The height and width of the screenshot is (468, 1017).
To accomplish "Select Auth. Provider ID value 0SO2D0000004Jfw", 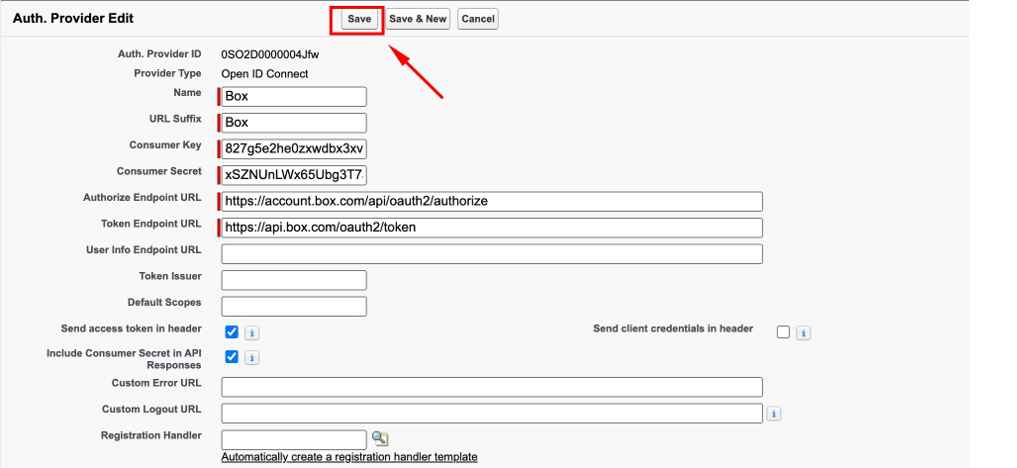I will 270,54.
